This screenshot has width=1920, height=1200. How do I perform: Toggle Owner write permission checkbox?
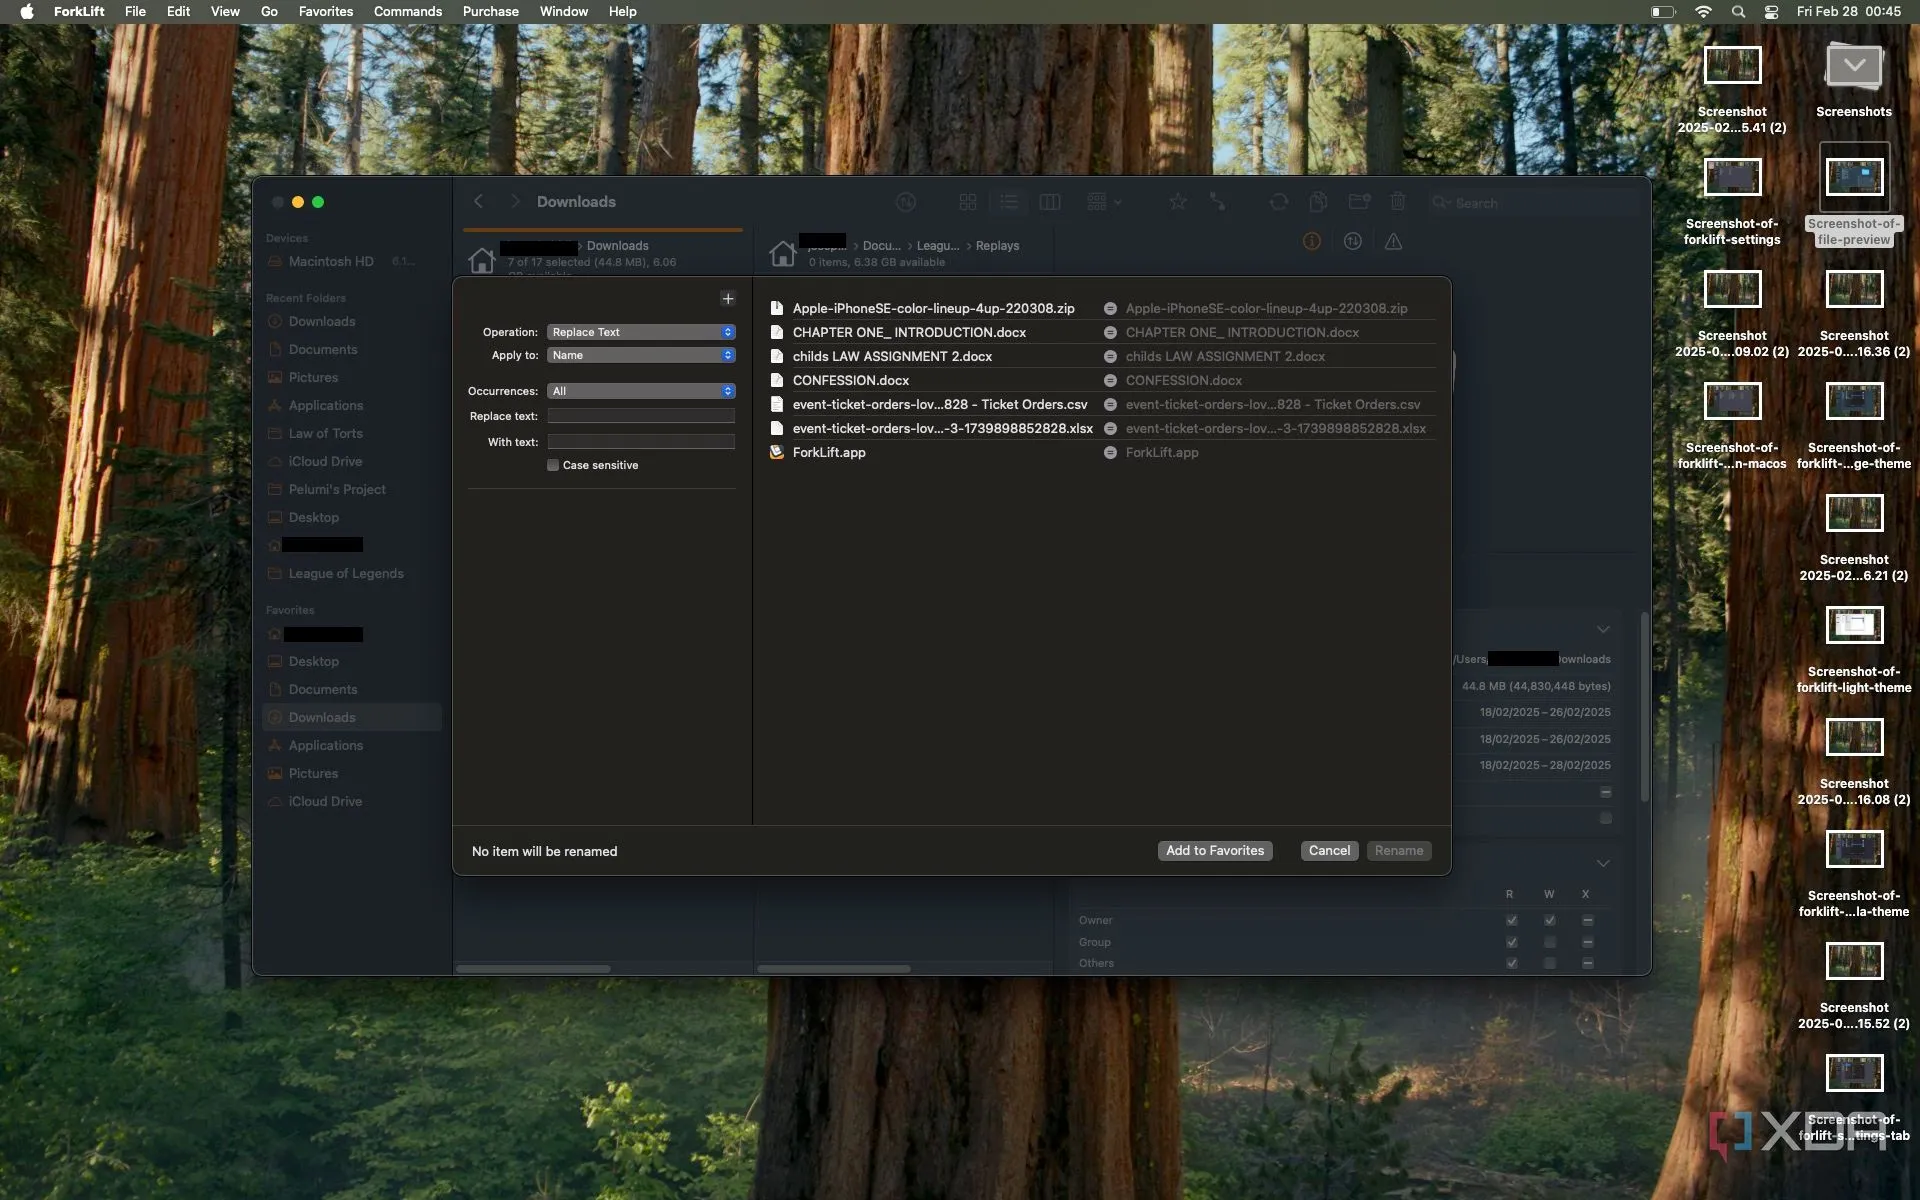(1549, 920)
